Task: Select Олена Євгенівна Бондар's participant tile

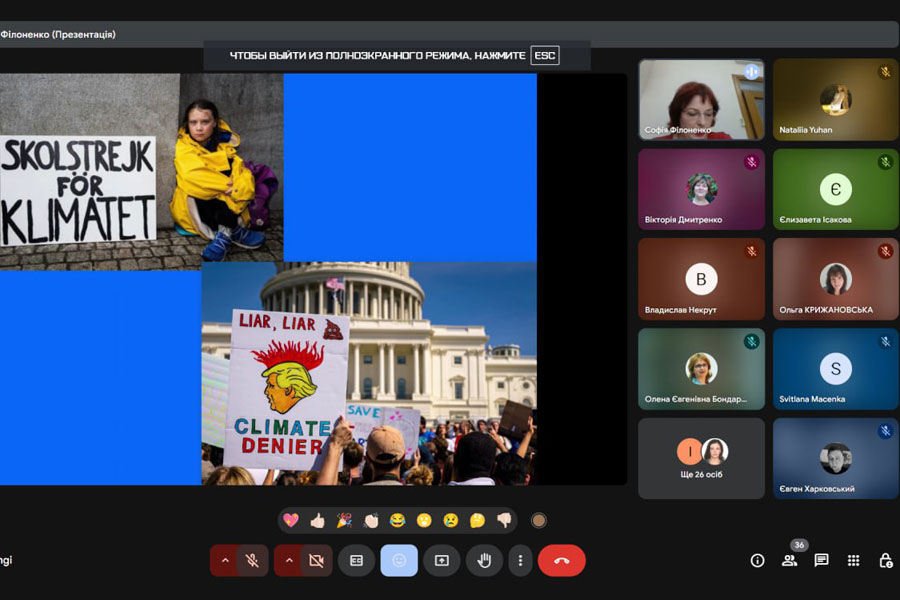Action: (701, 369)
